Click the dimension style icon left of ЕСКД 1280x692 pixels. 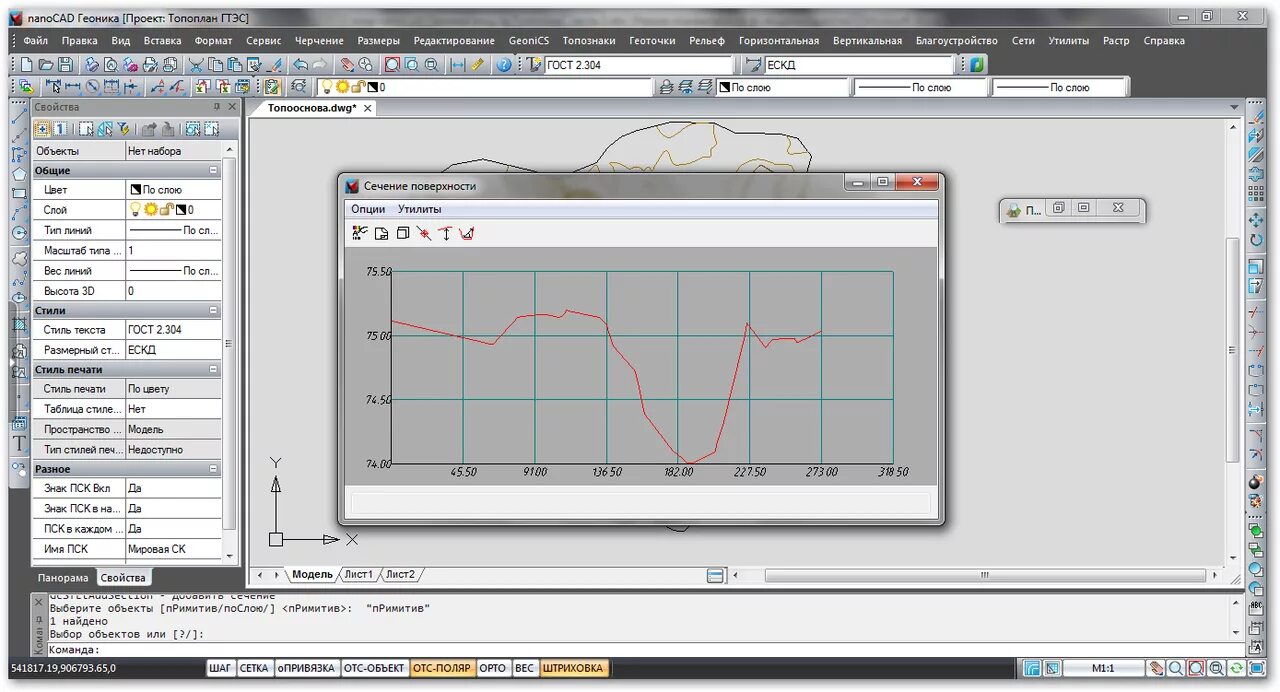pyautogui.click(x=754, y=65)
